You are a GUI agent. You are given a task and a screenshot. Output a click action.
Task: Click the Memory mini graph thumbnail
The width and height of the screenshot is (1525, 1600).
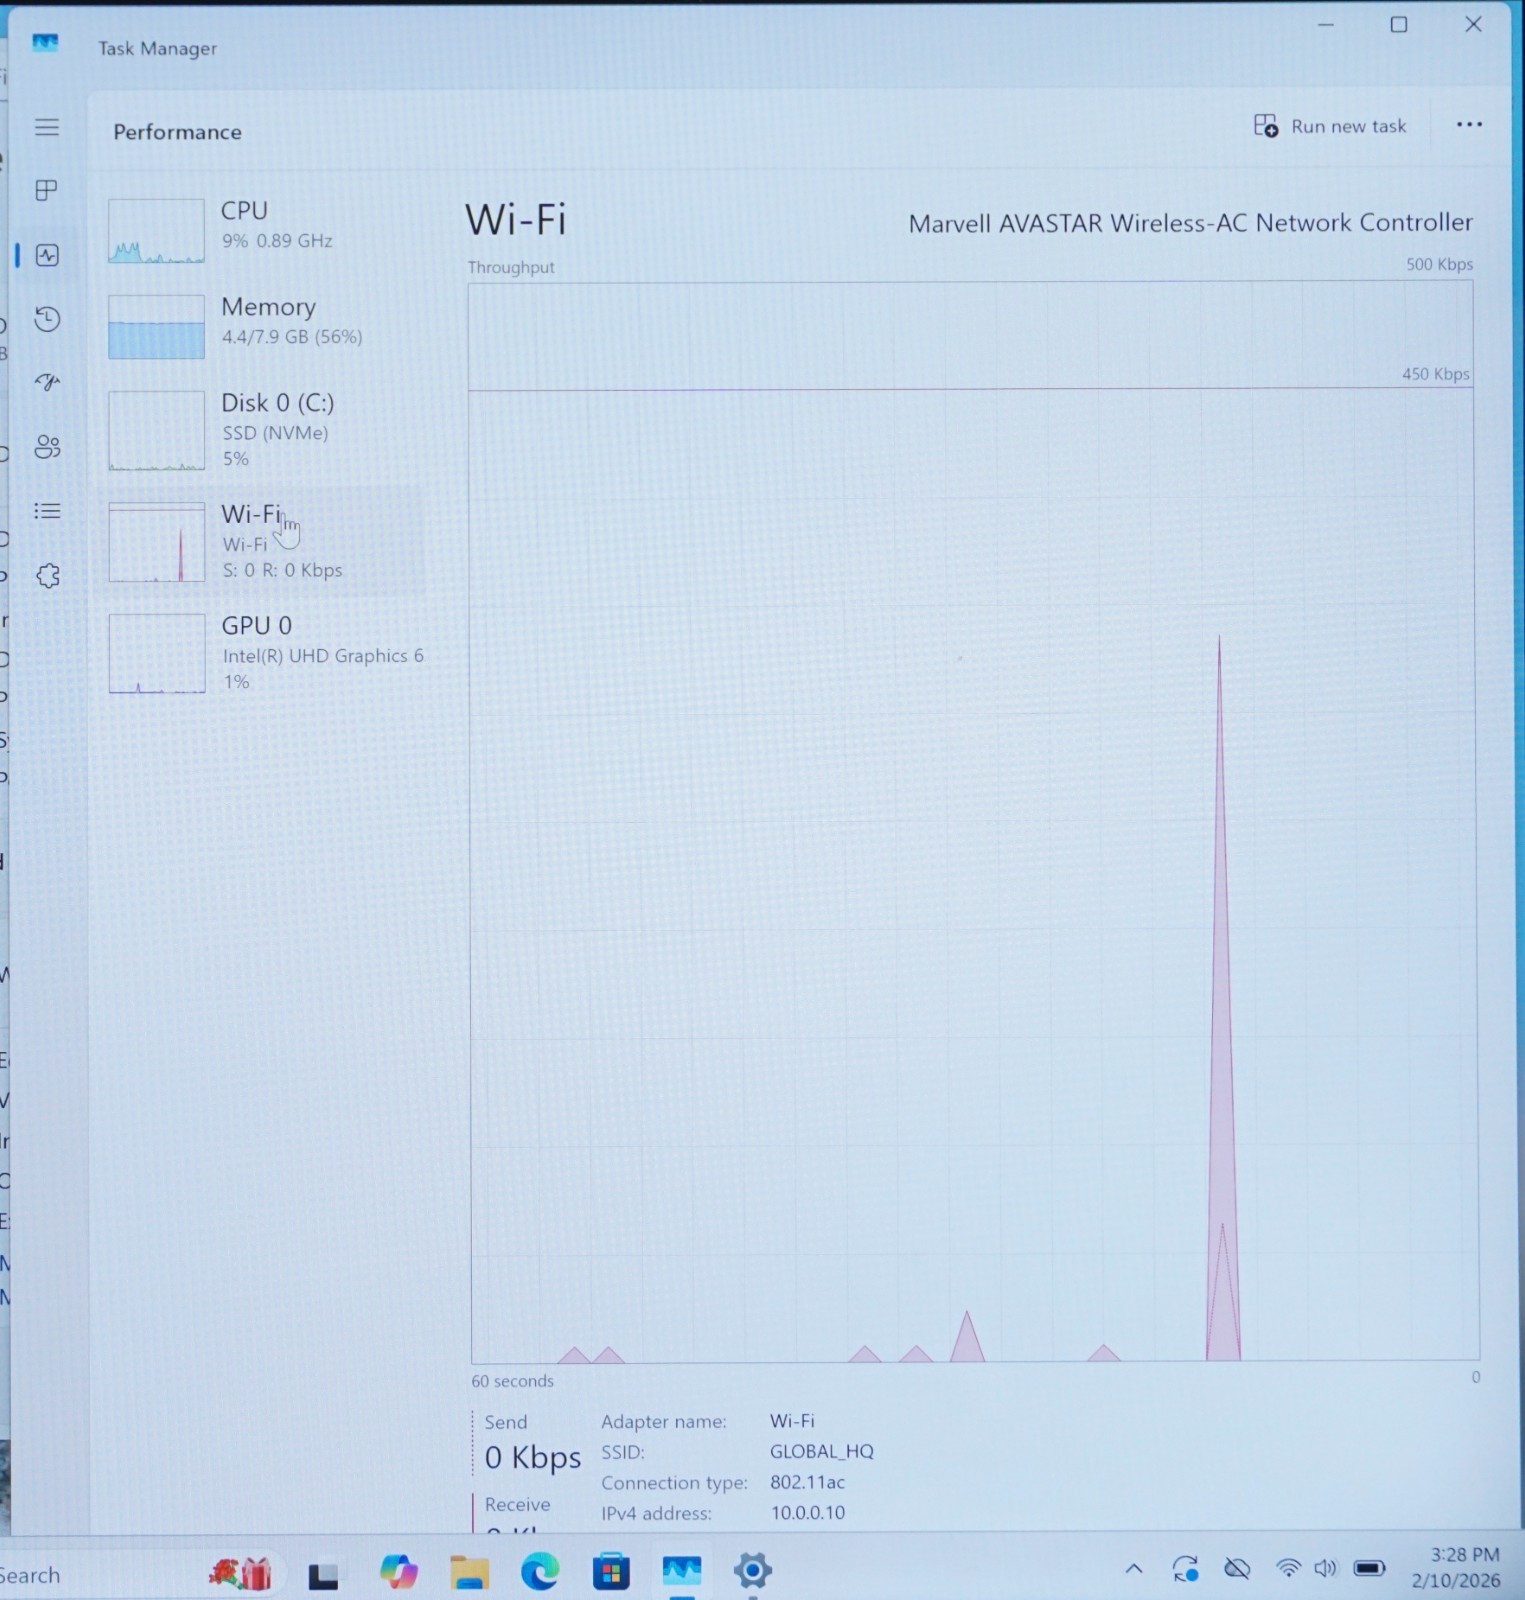coord(156,326)
